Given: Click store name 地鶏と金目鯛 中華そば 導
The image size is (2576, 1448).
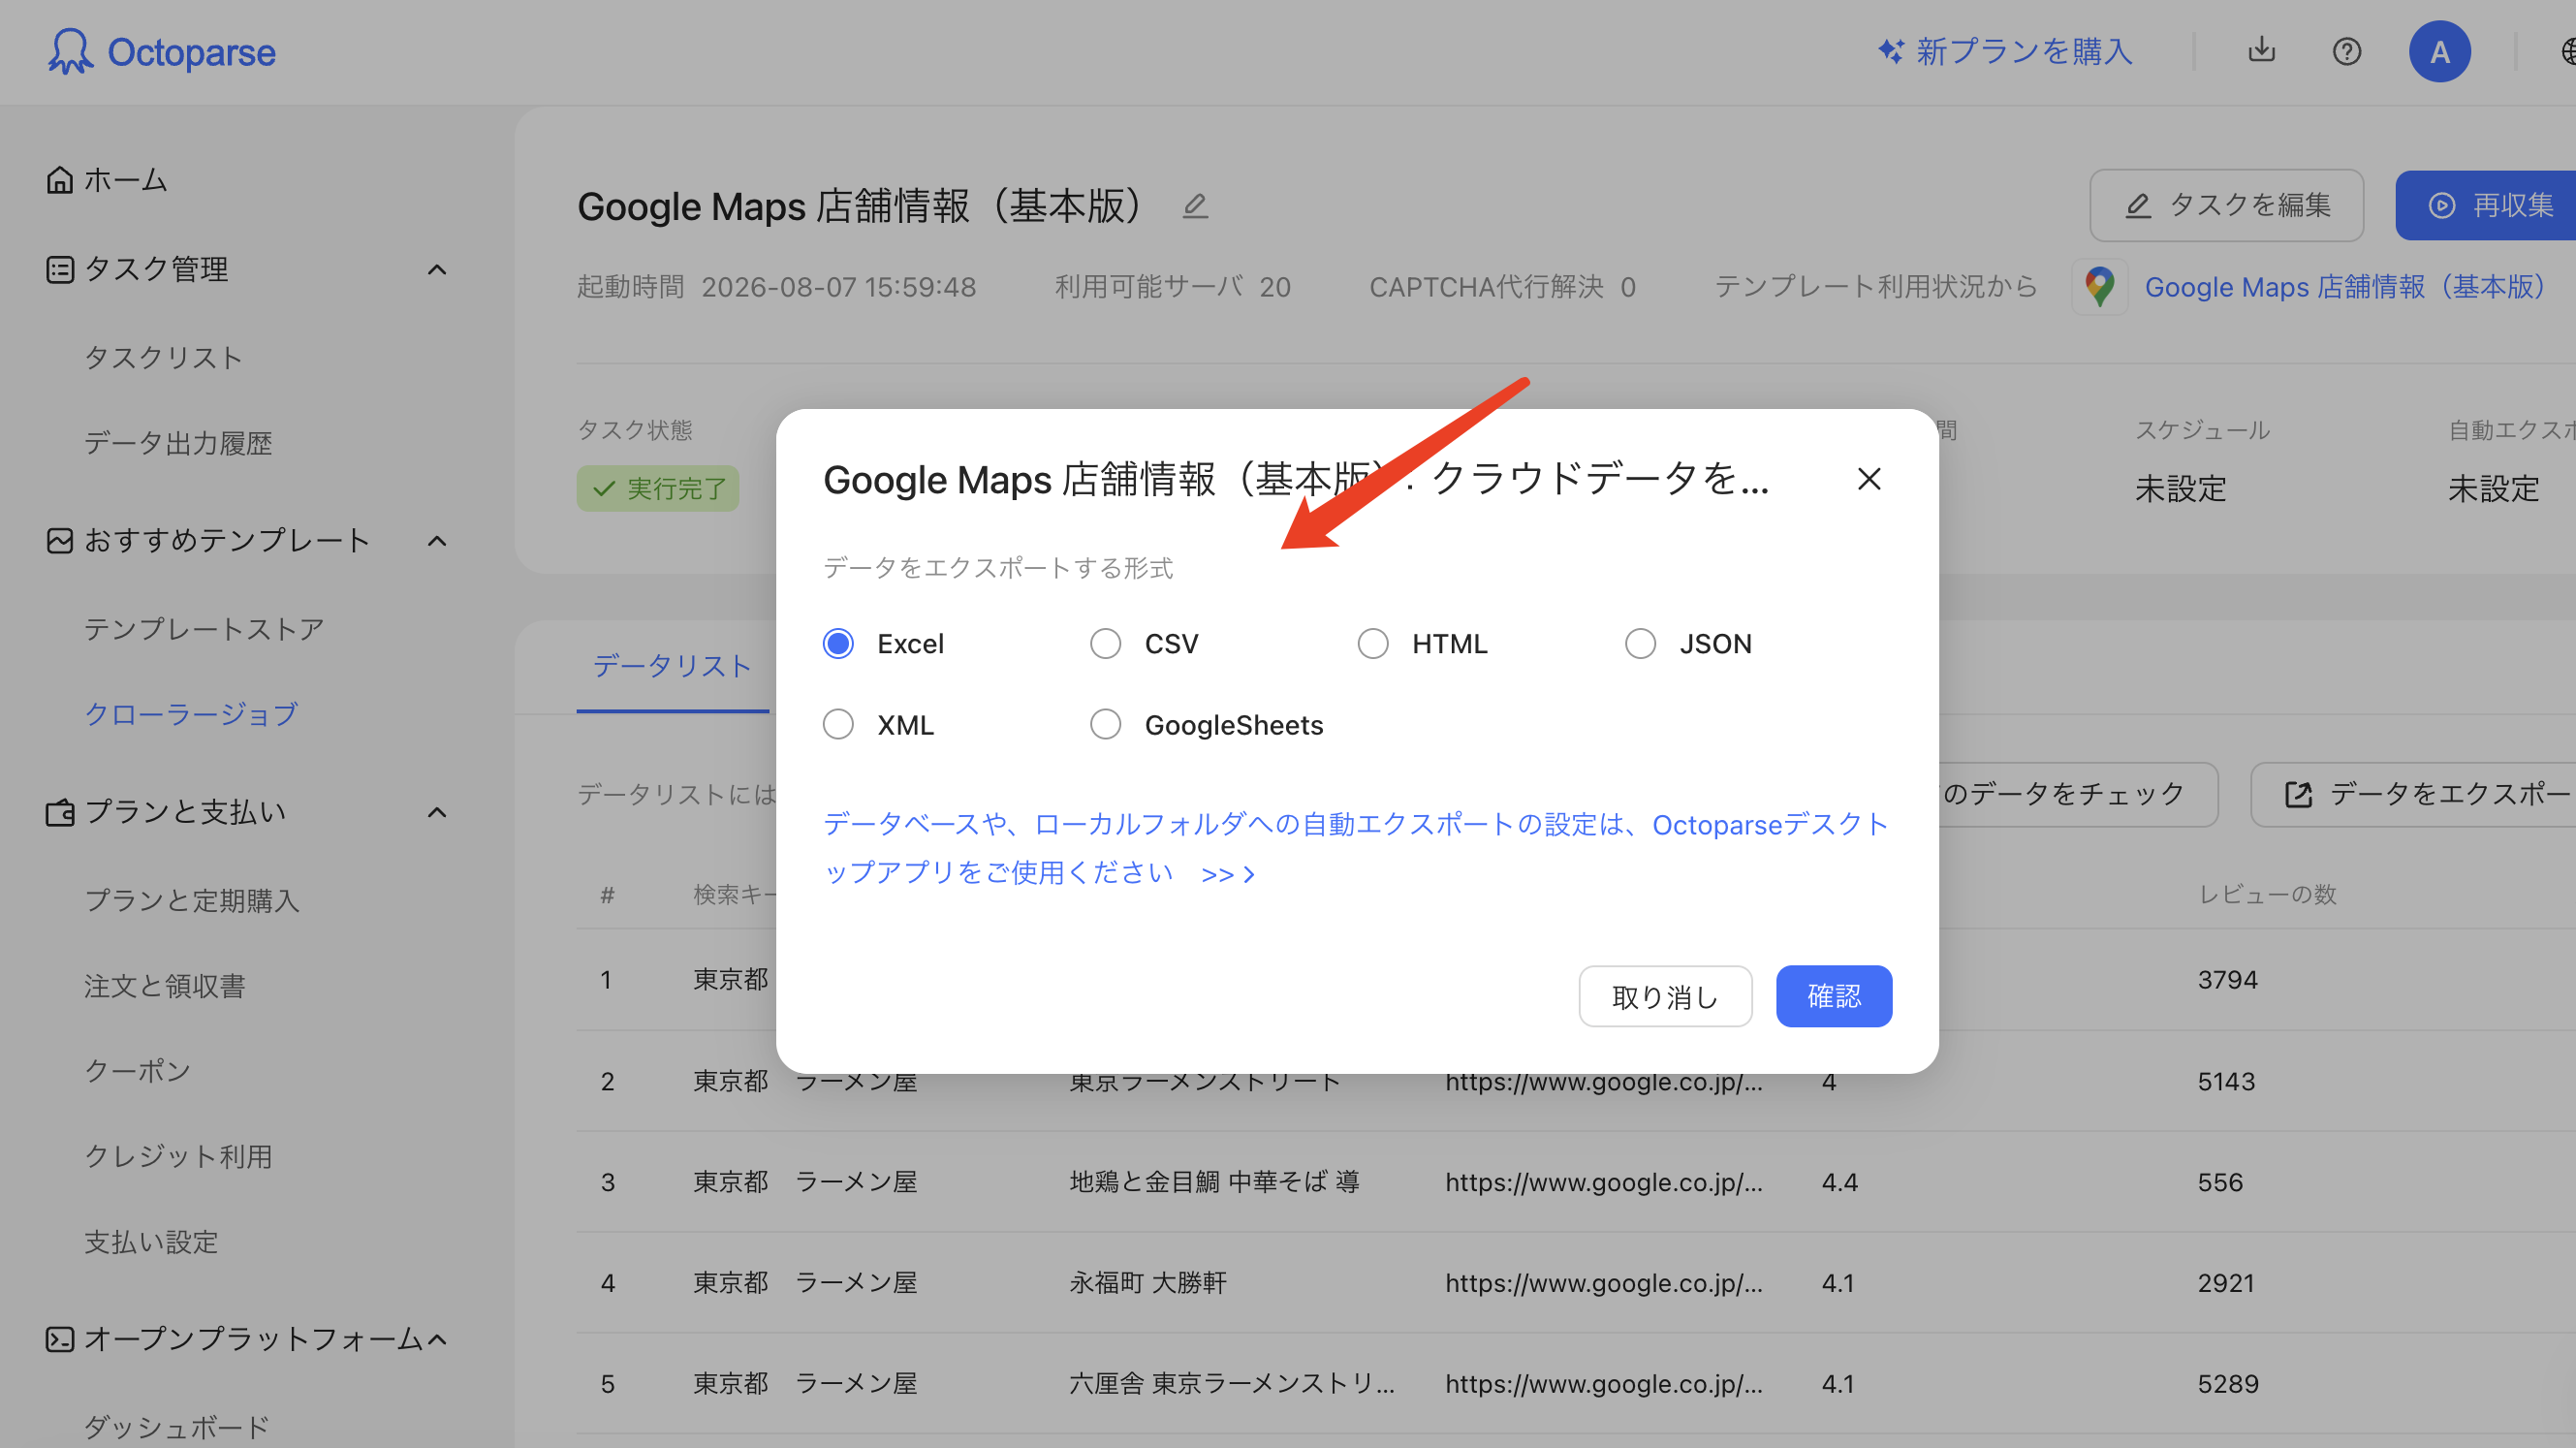Looking at the screenshot, I should pos(1214,1182).
